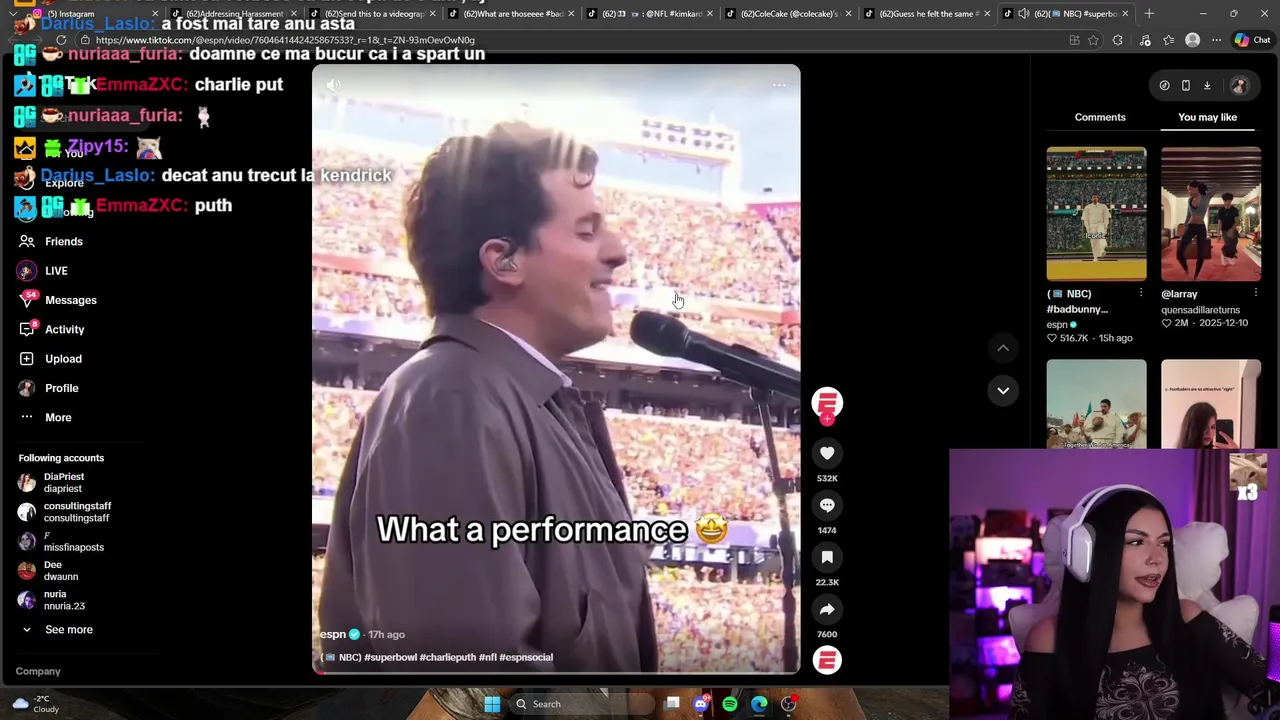Follow ESPN via the red plus badge

pyautogui.click(x=827, y=419)
